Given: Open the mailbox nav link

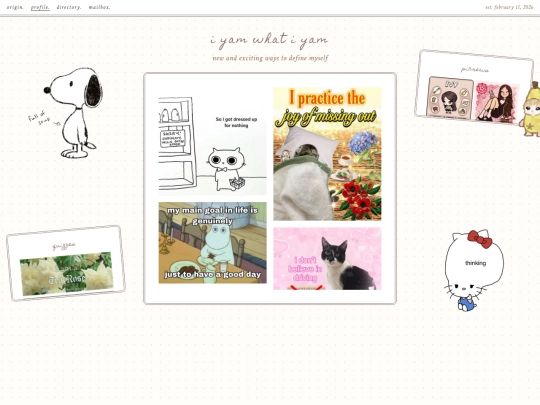Looking at the screenshot, I should [100, 7].
